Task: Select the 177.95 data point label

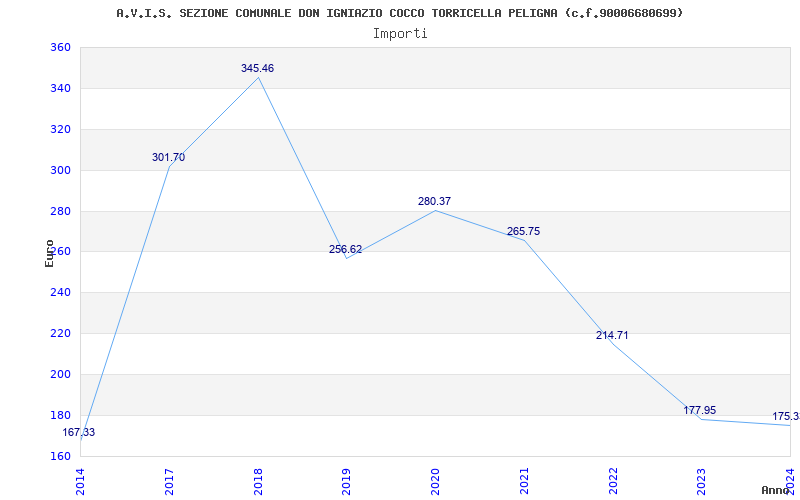Action: pyautogui.click(x=699, y=411)
